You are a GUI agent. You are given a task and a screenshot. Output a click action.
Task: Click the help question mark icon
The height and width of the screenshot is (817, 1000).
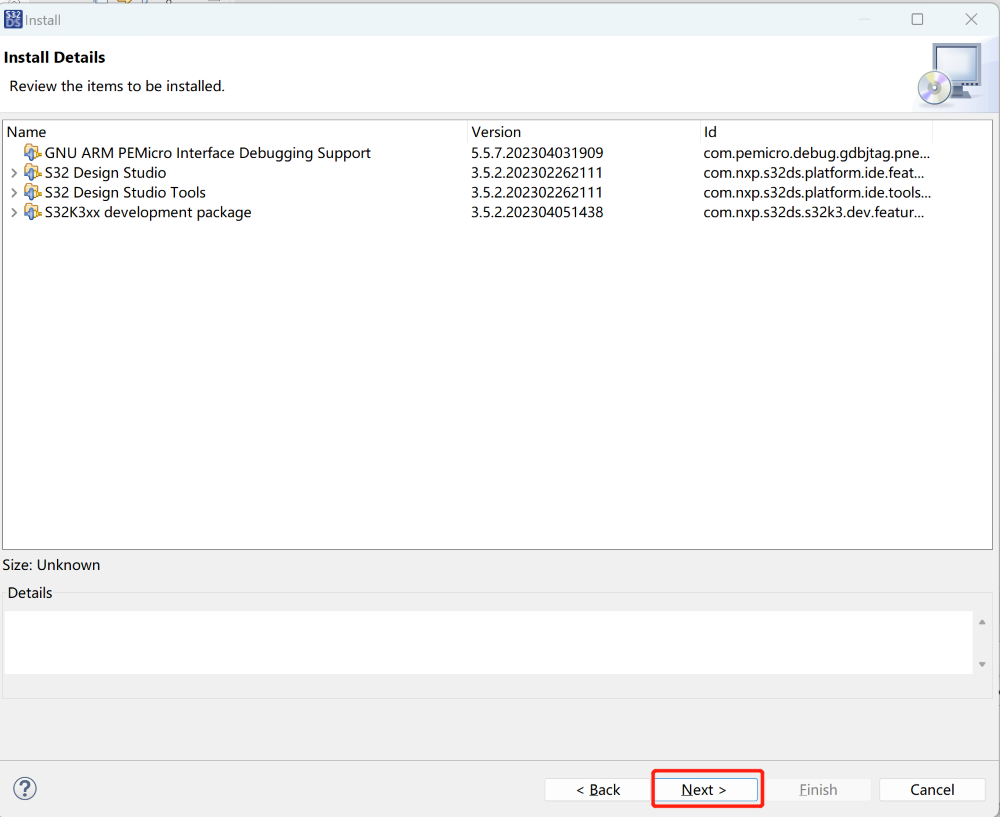point(25,788)
